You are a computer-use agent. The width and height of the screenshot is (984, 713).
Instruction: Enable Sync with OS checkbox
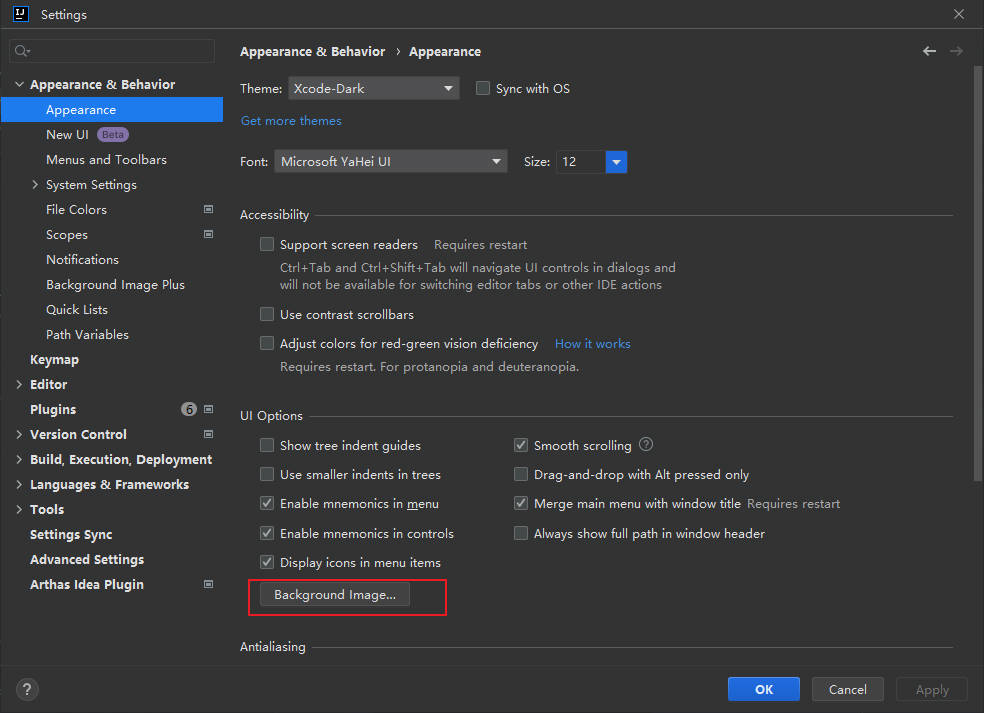pos(483,88)
